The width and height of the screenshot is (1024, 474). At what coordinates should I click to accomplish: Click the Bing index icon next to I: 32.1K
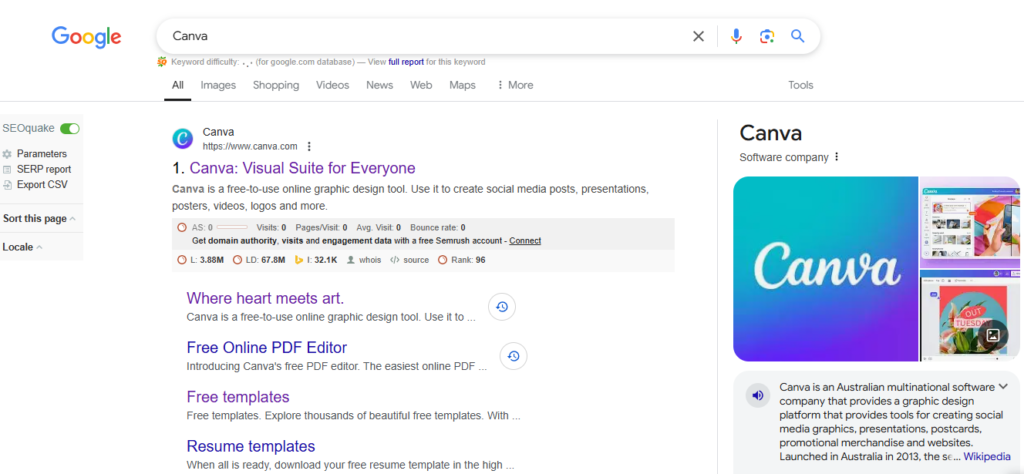299,260
